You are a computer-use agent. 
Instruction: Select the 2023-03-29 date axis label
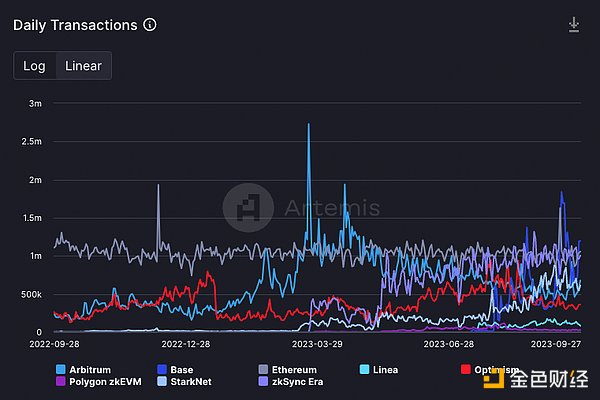click(316, 343)
